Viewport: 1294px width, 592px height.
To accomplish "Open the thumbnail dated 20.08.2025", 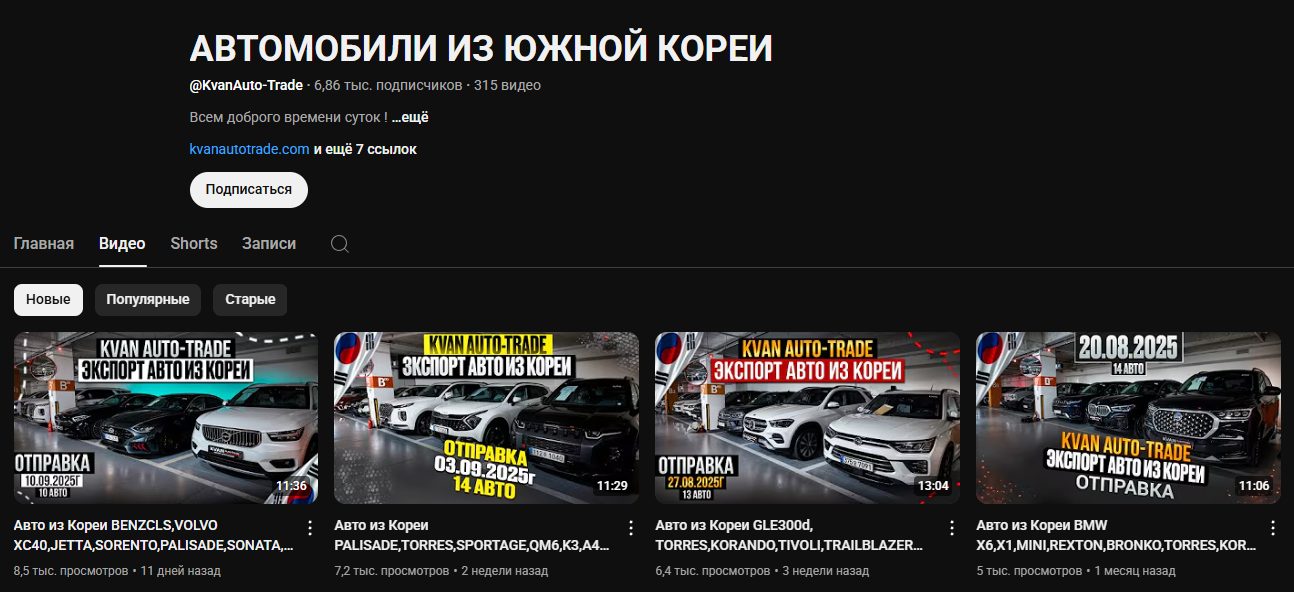I will (1128, 418).
